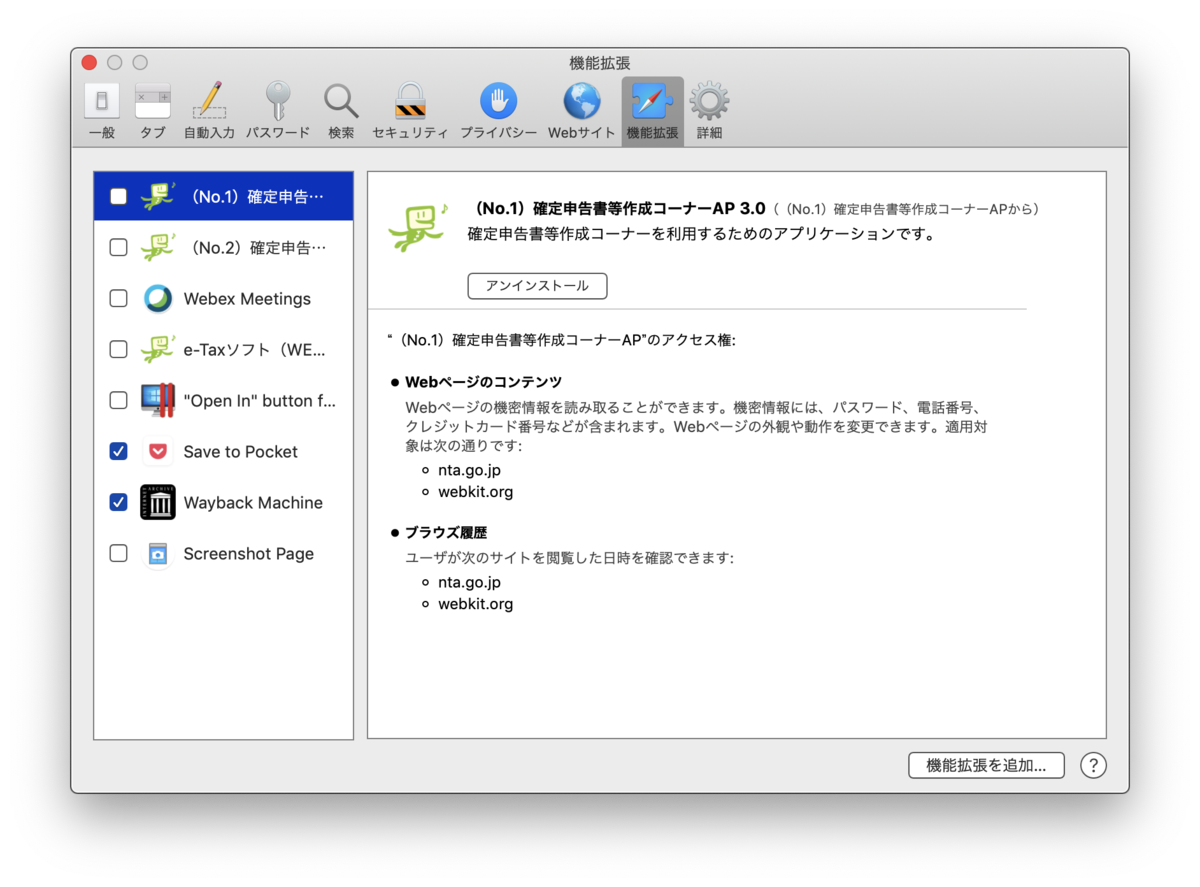Image resolution: width=1200 pixels, height=887 pixels.
Task: Click the extension title 確定申告書等作成コーナーAP 3.0
Action: tap(621, 209)
